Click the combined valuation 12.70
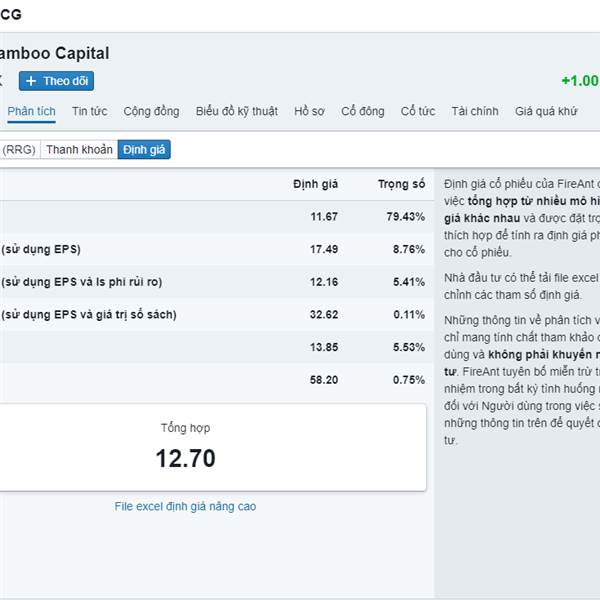Viewport: 600px width, 600px height. tap(185, 458)
